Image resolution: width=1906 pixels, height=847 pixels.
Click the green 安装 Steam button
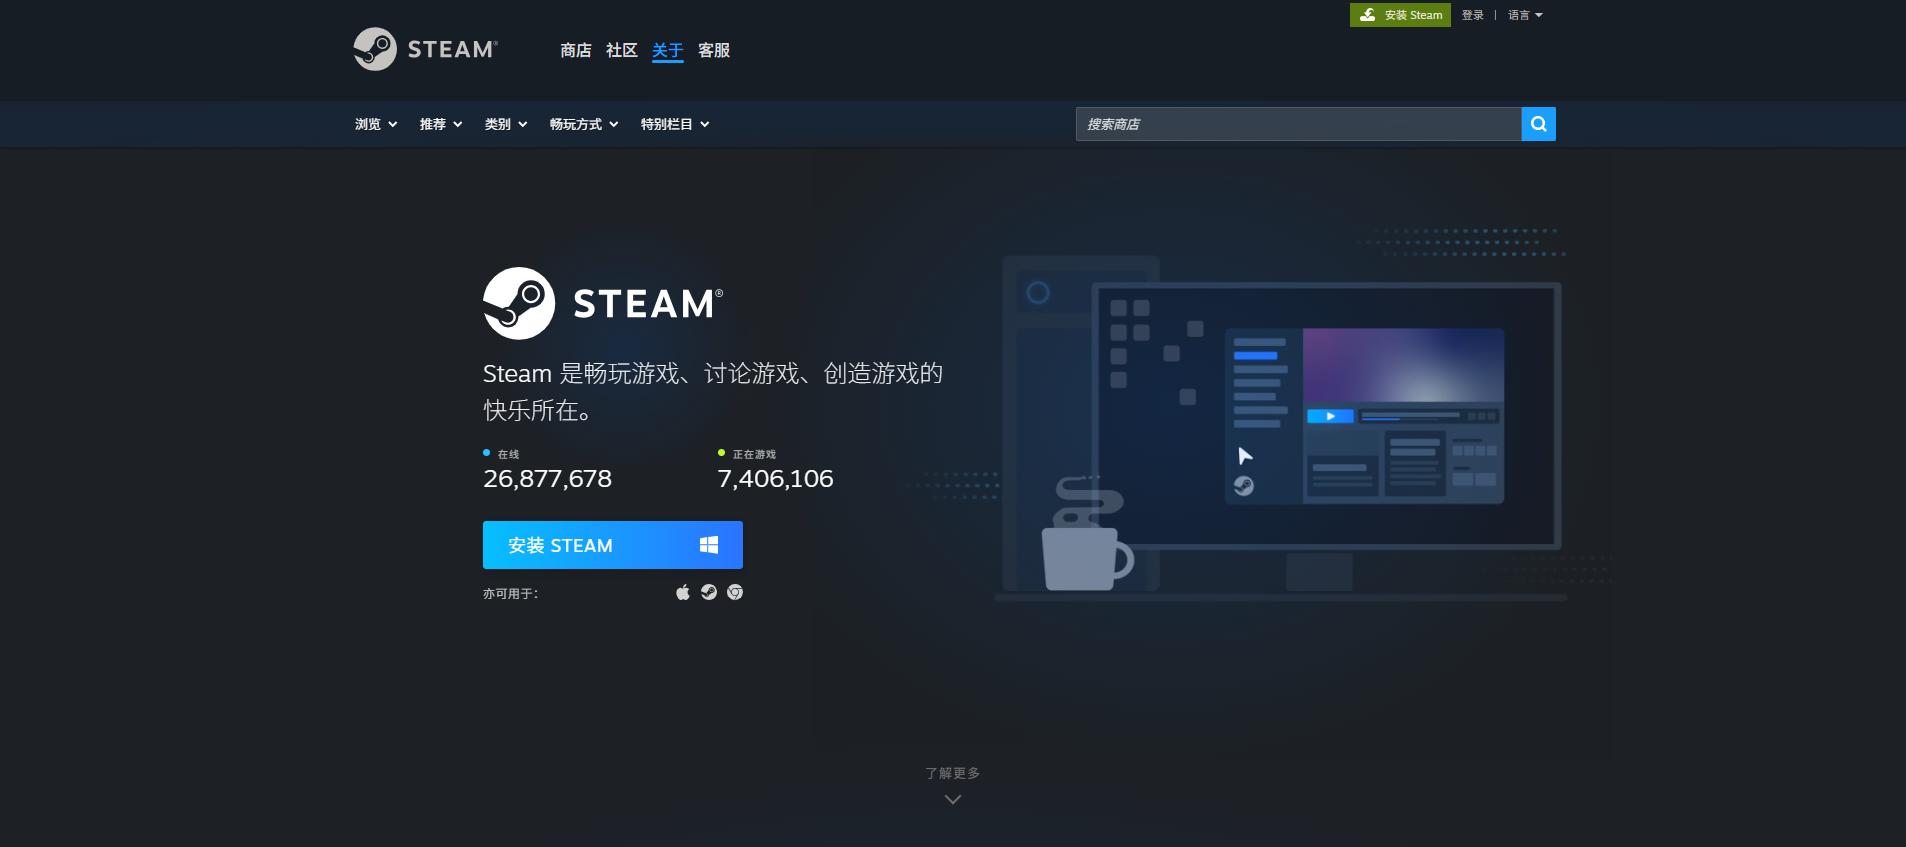coord(1400,15)
